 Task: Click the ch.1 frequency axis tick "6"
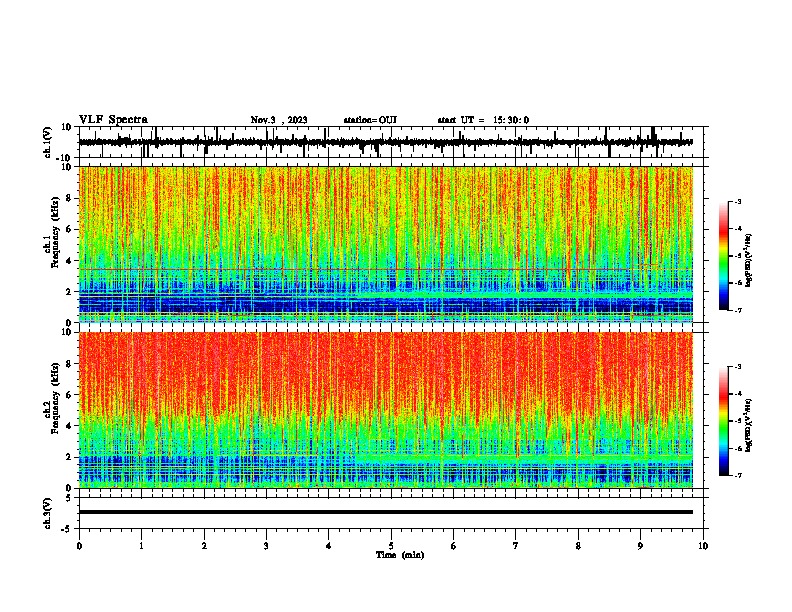[x=69, y=229]
